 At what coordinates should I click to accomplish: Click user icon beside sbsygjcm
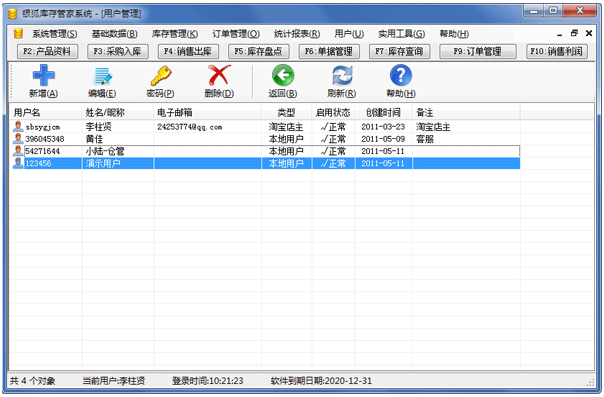(x=18, y=126)
